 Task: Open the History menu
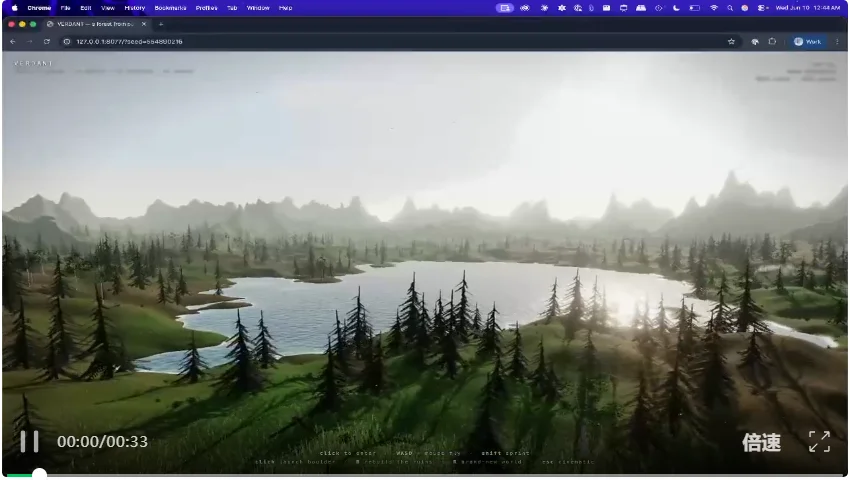(x=134, y=8)
